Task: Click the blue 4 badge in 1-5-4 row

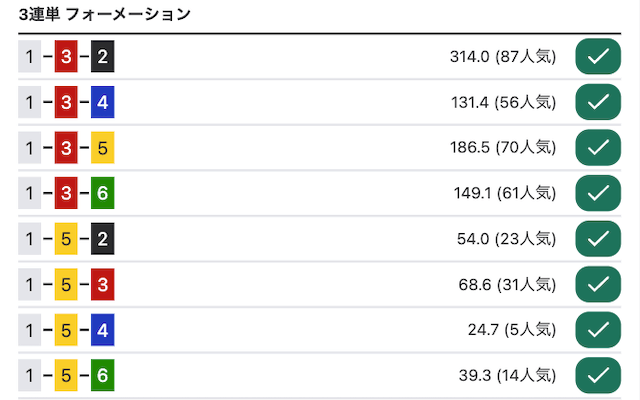Action: tap(102, 330)
